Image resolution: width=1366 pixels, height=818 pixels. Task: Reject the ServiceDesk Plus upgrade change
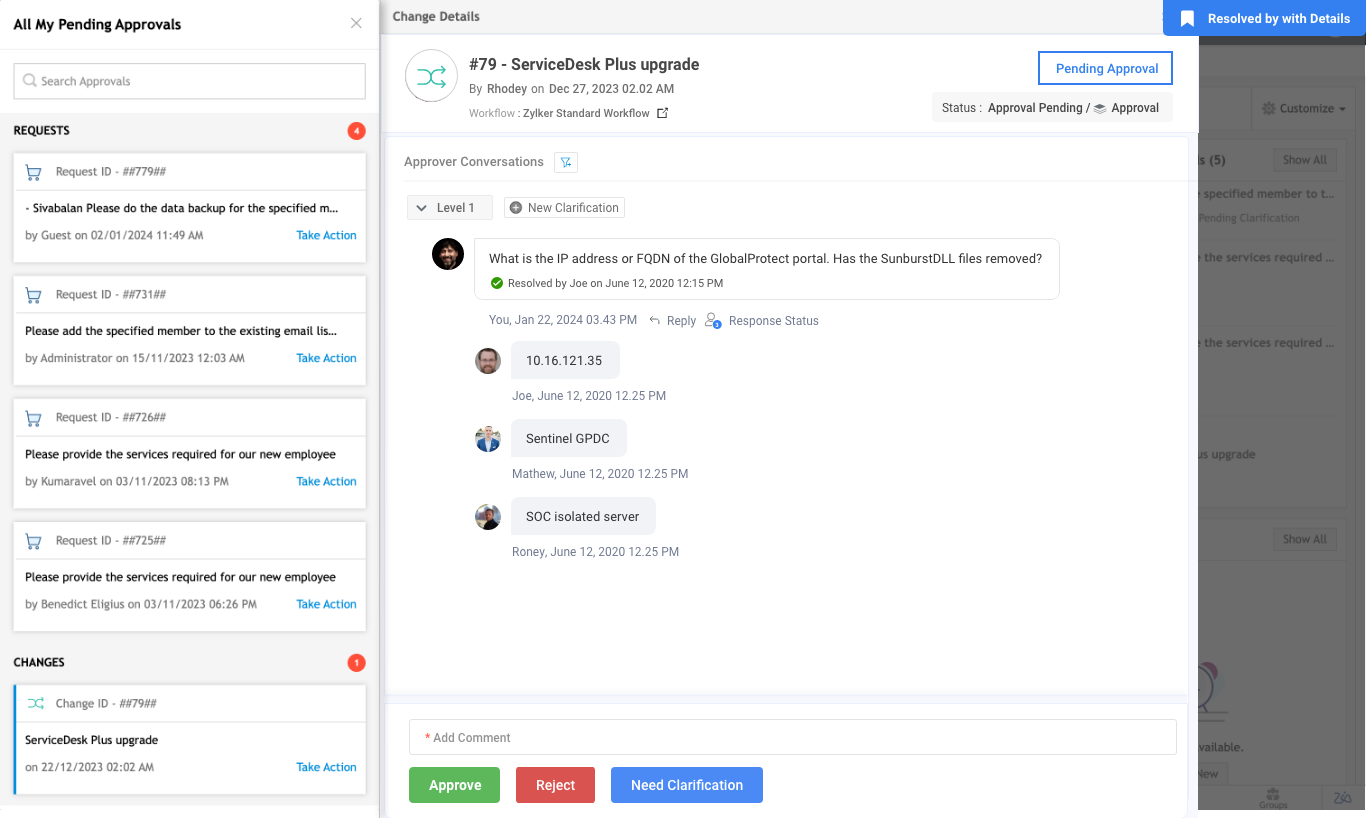pyautogui.click(x=555, y=785)
